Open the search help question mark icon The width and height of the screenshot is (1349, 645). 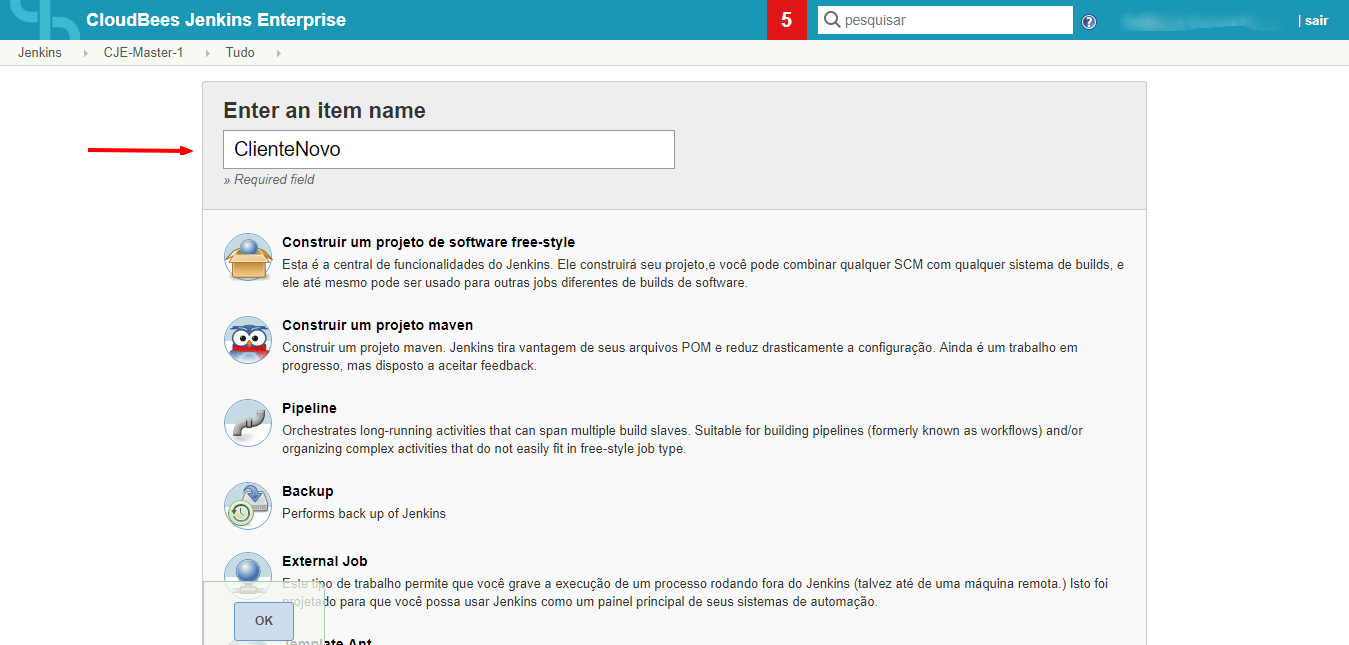coord(1089,22)
